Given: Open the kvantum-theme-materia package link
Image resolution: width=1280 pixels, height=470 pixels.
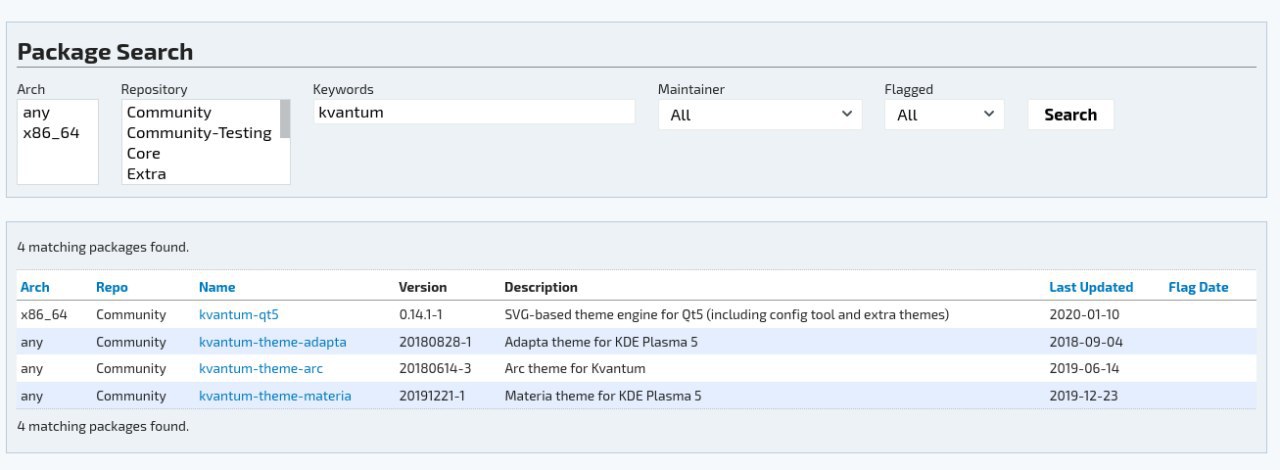Looking at the screenshot, I should coord(275,395).
